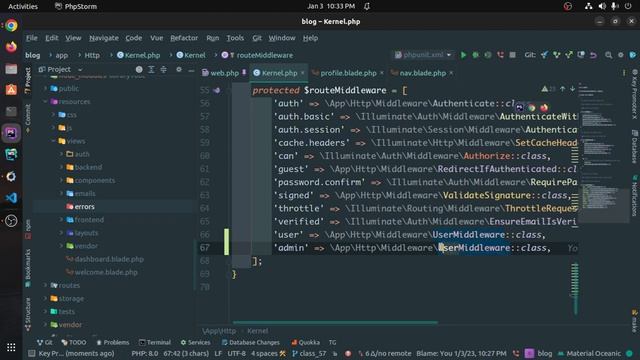Expand the backend folder

point(61,167)
